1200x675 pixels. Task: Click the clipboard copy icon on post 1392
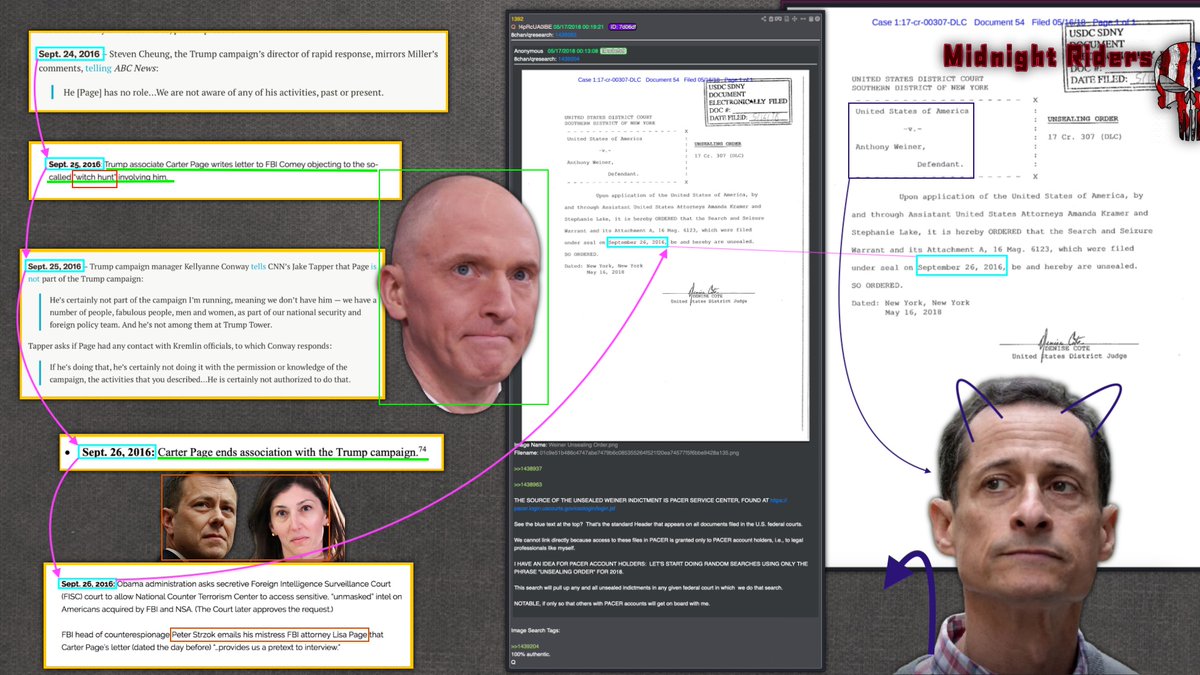[771, 19]
